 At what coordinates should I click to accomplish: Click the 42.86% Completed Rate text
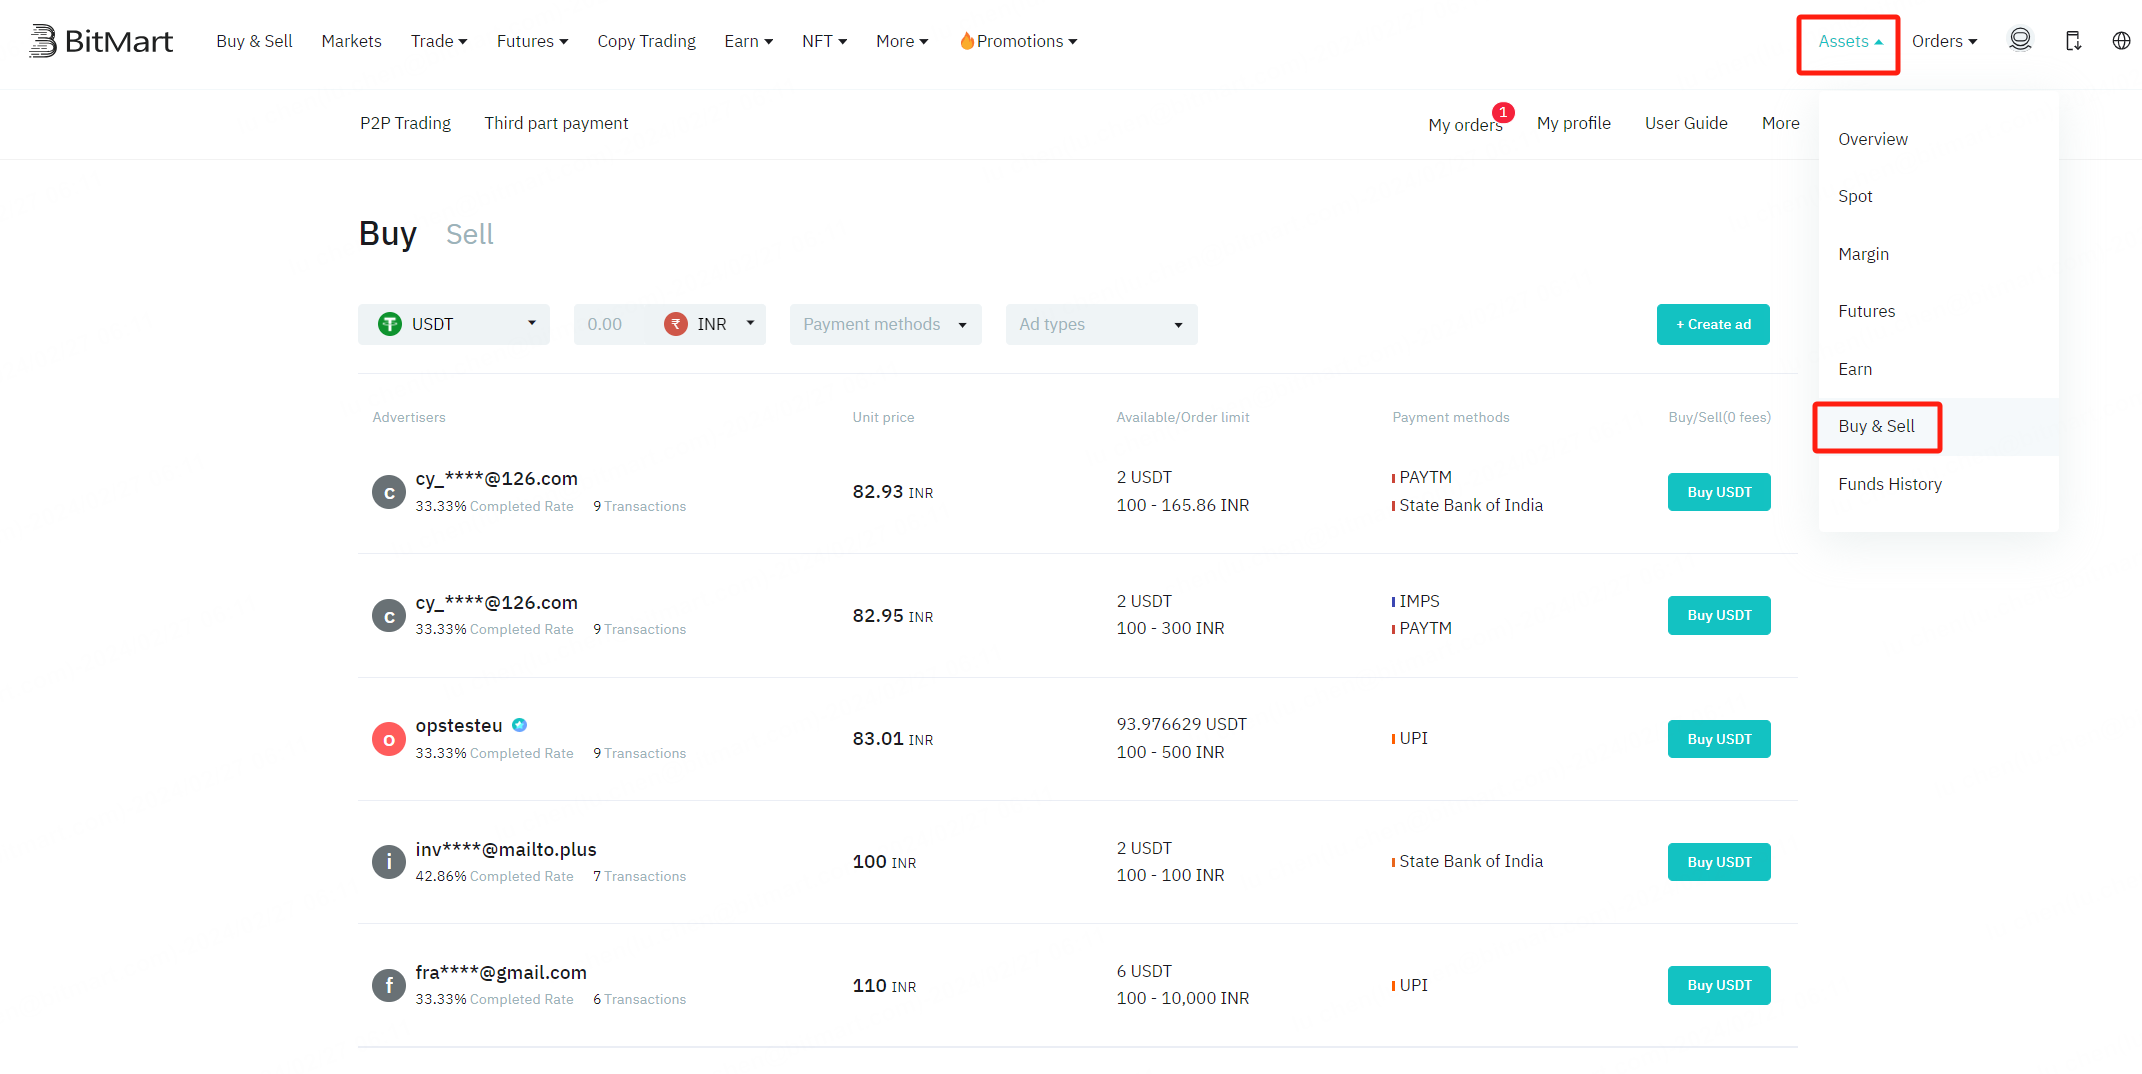click(494, 876)
